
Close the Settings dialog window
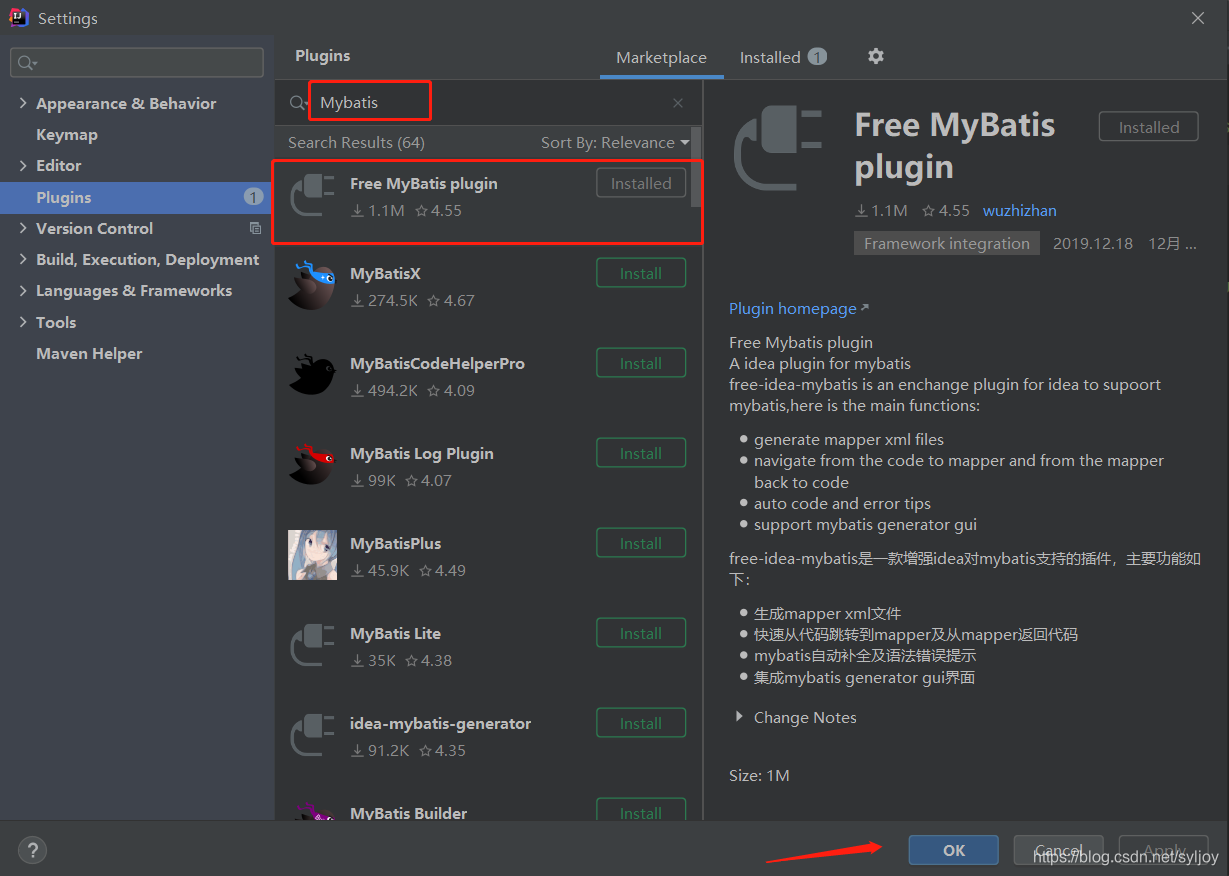(x=1198, y=17)
